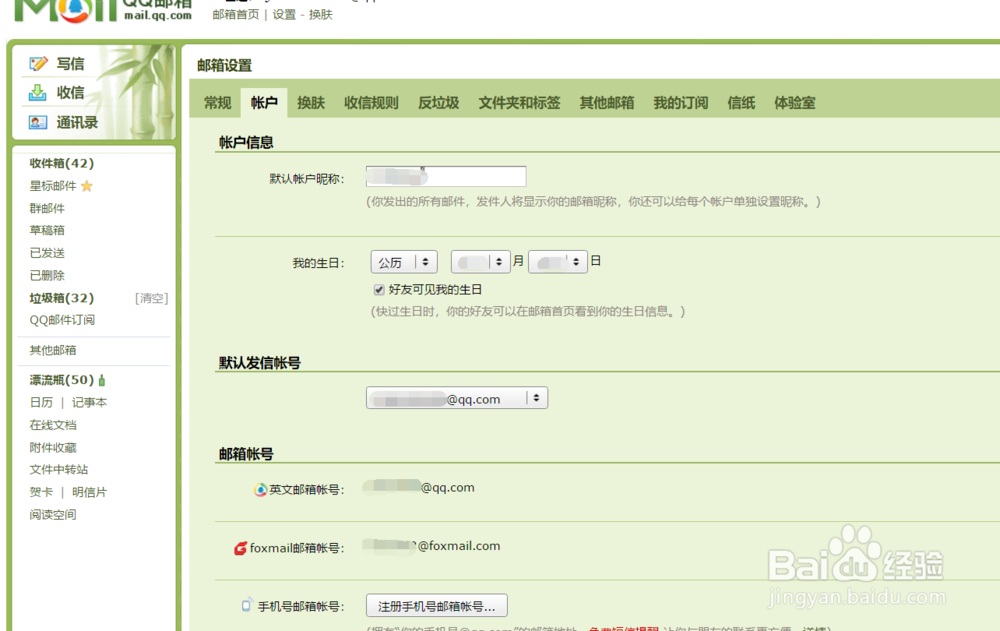
Task: Open the 文件夹和标签 tab
Action: click(x=519, y=103)
